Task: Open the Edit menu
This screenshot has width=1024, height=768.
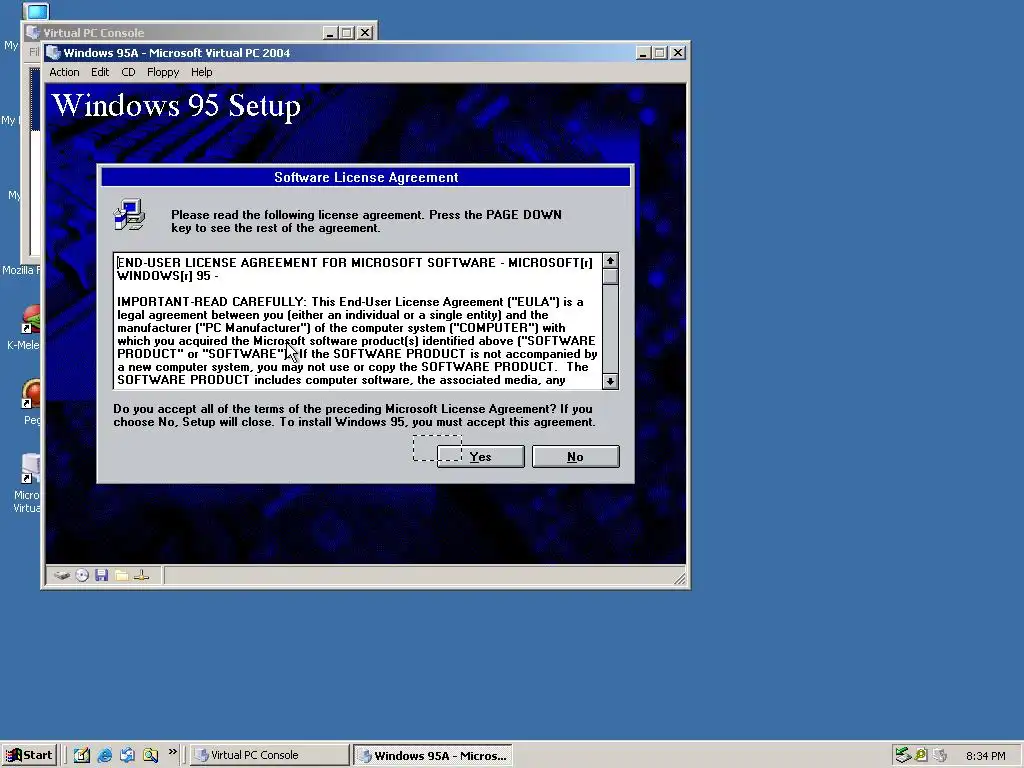Action: [100, 72]
